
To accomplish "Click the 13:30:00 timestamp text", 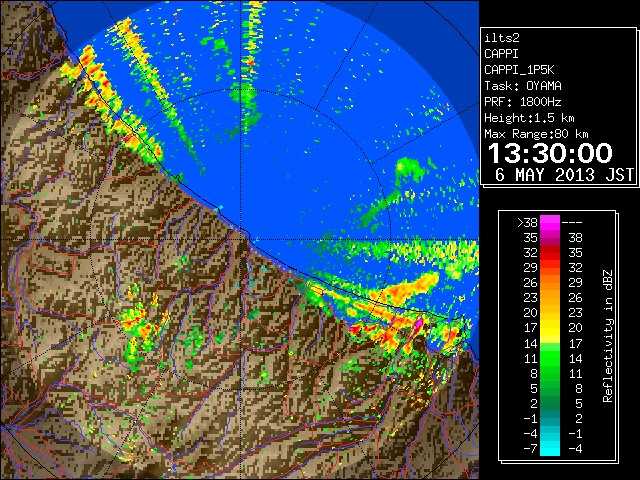I will [550, 153].
